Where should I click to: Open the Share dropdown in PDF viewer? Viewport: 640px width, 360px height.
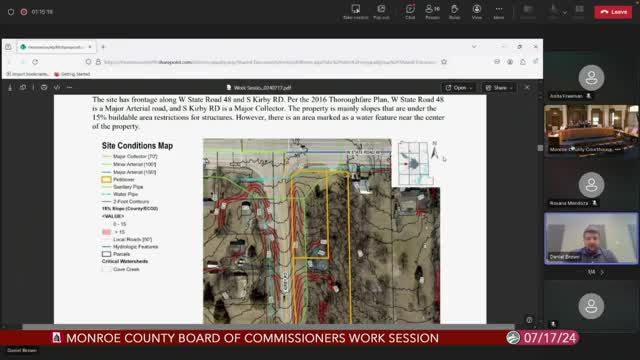click(499, 88)
